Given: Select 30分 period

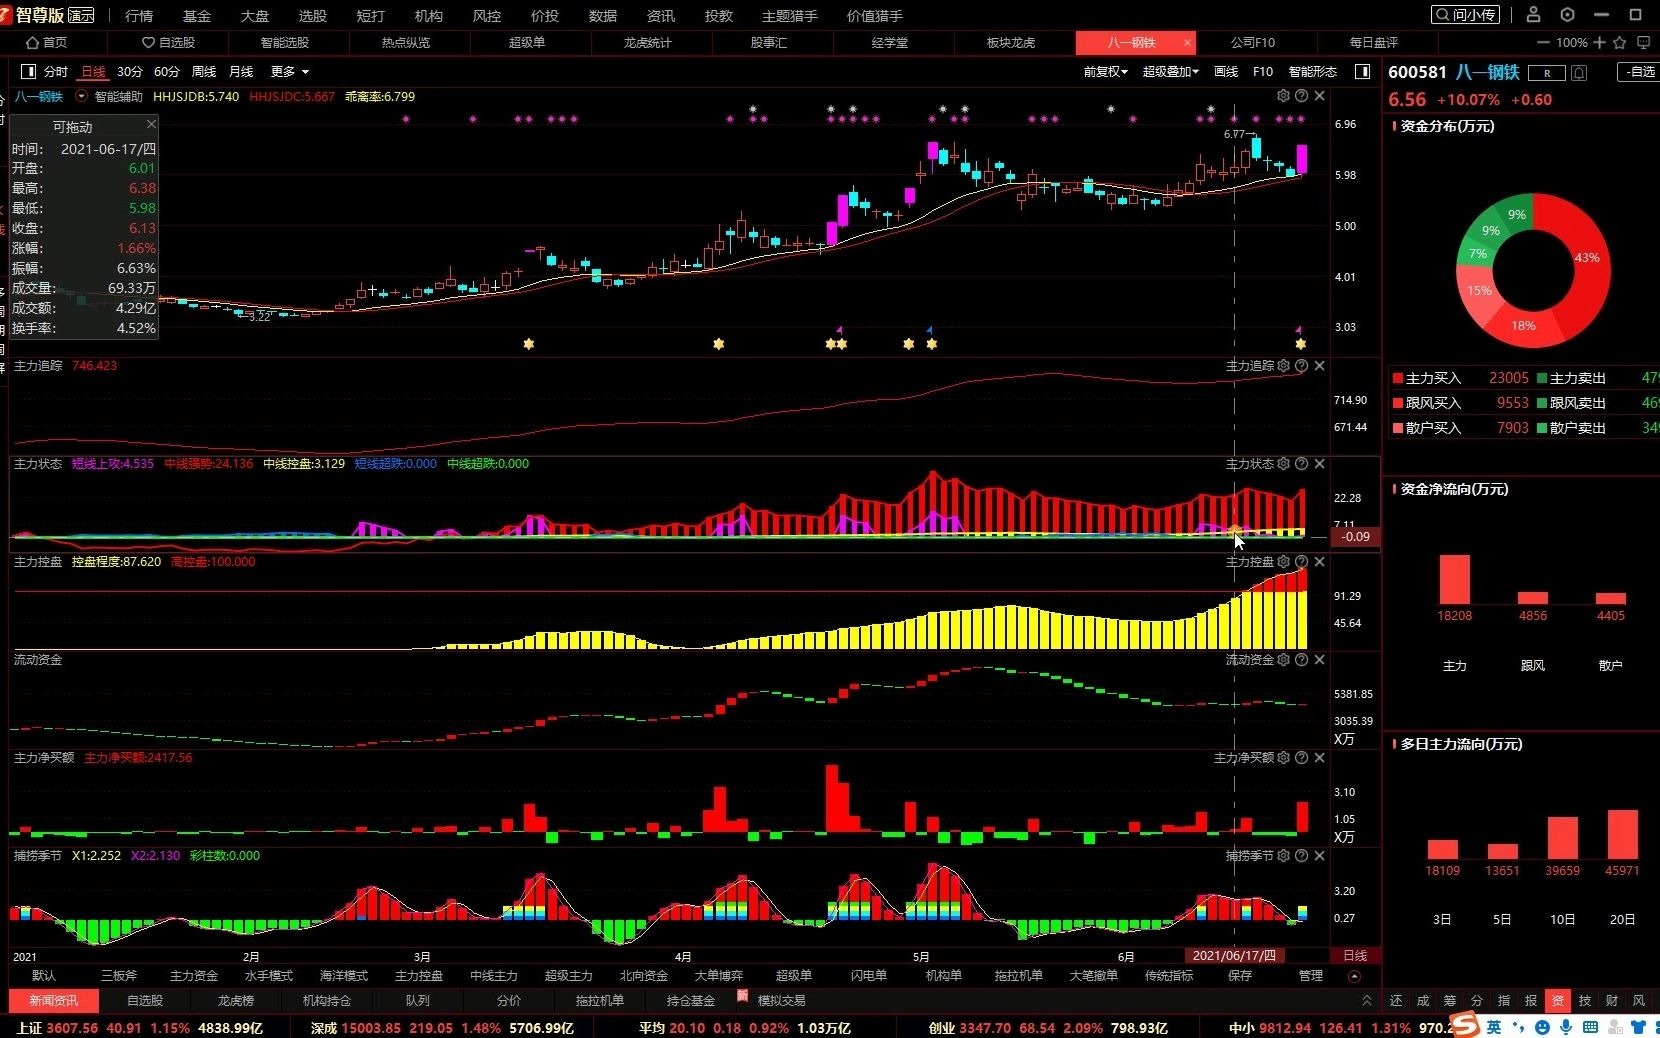Looking at the screenshot, I should click(130, 72).
